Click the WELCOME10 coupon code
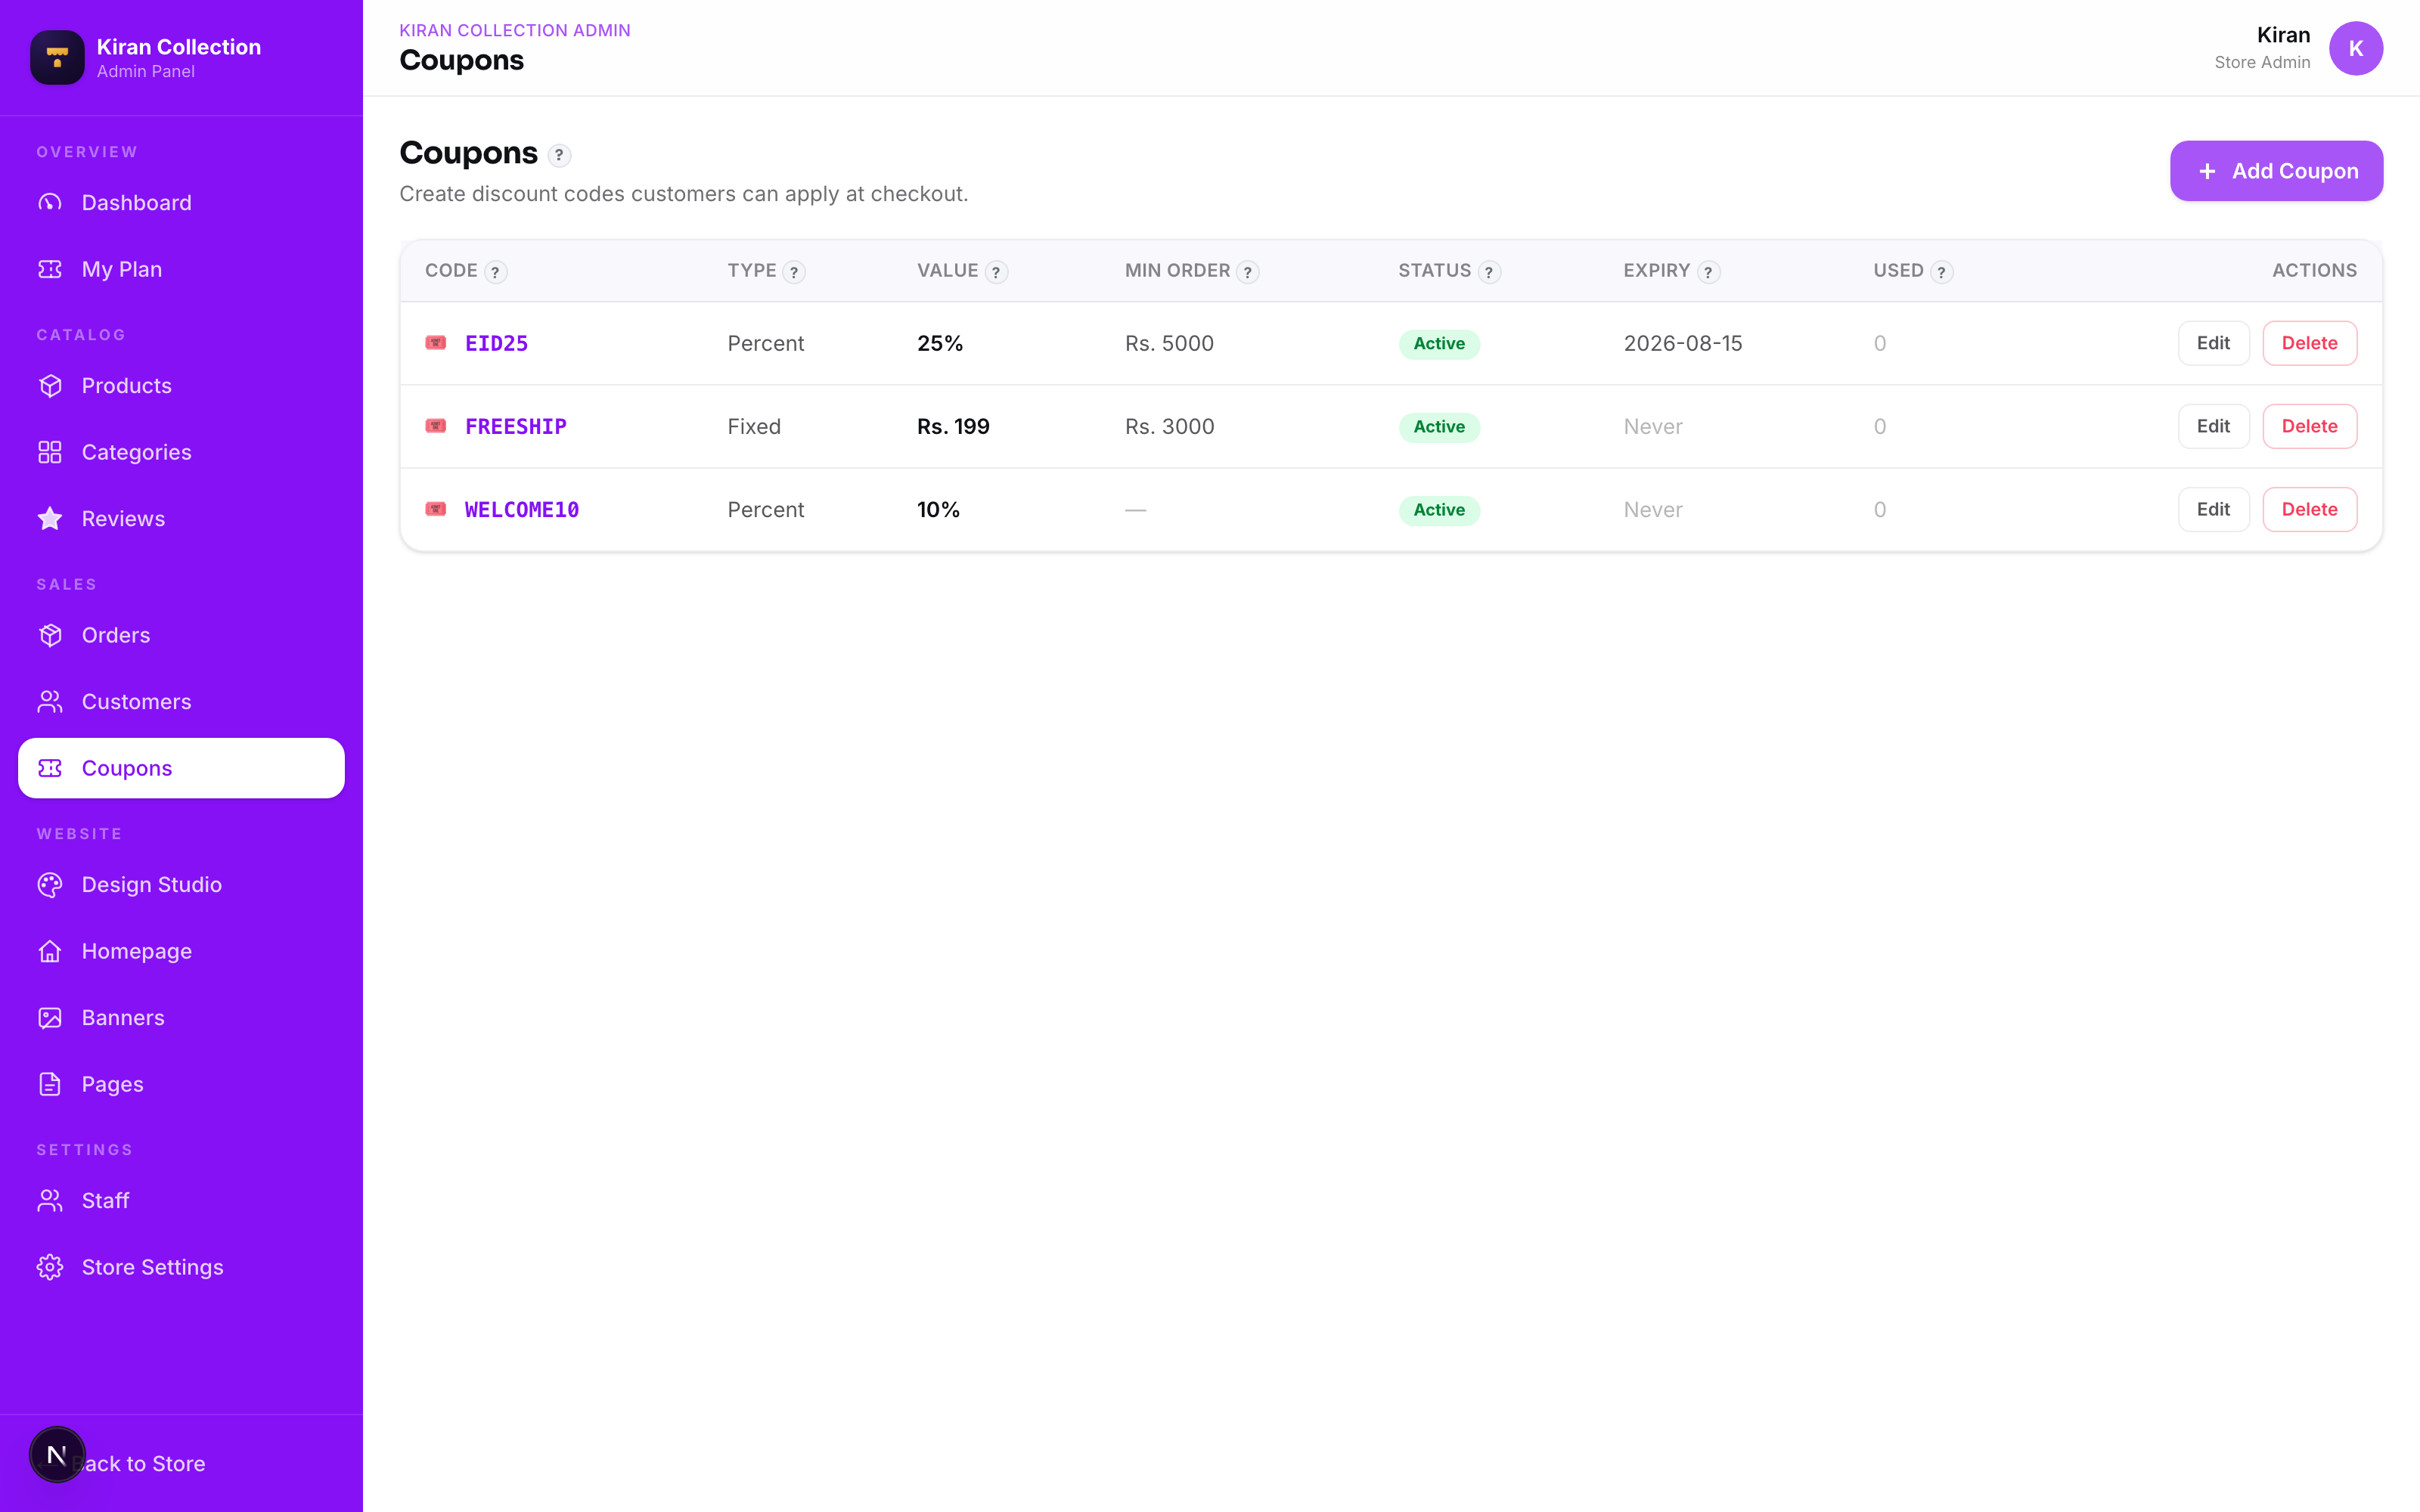 [x=522, y=509]
